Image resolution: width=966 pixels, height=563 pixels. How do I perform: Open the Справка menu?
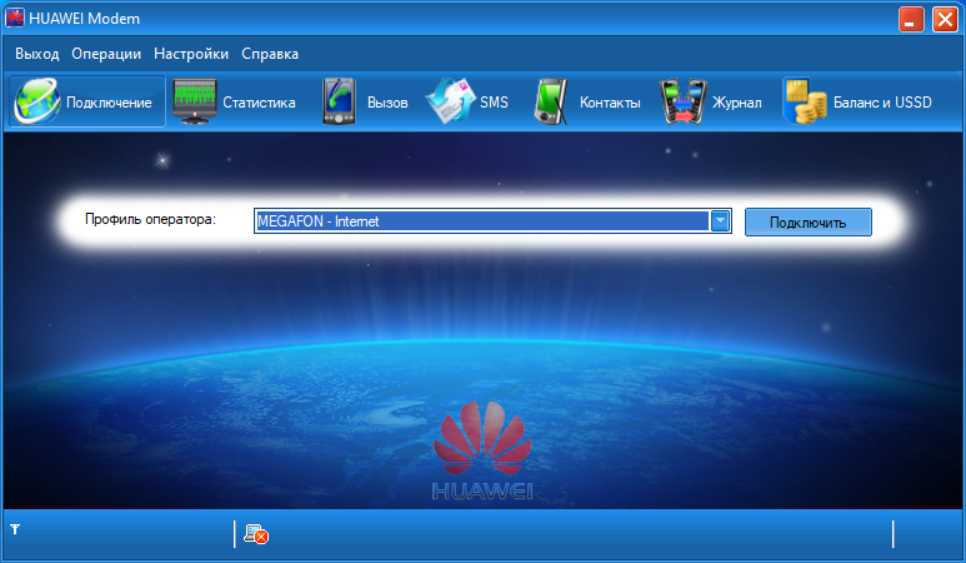tap(270, 54)
